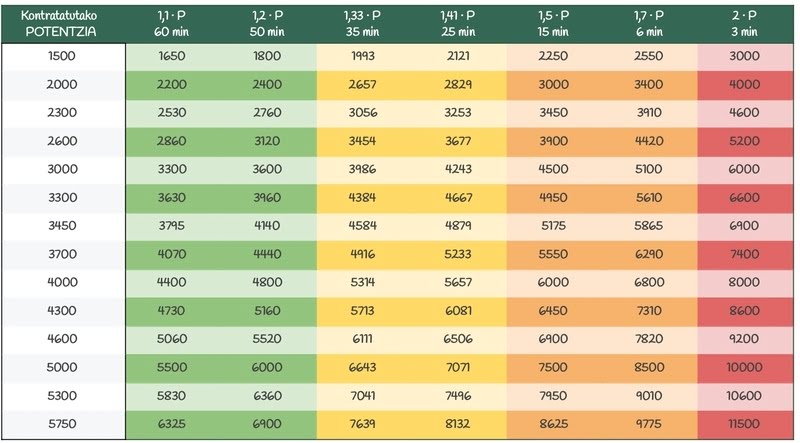Viewport: 800px width, 443px height.
Task: Select the 3450 contracted power row label
Action: tap(62, 226)
